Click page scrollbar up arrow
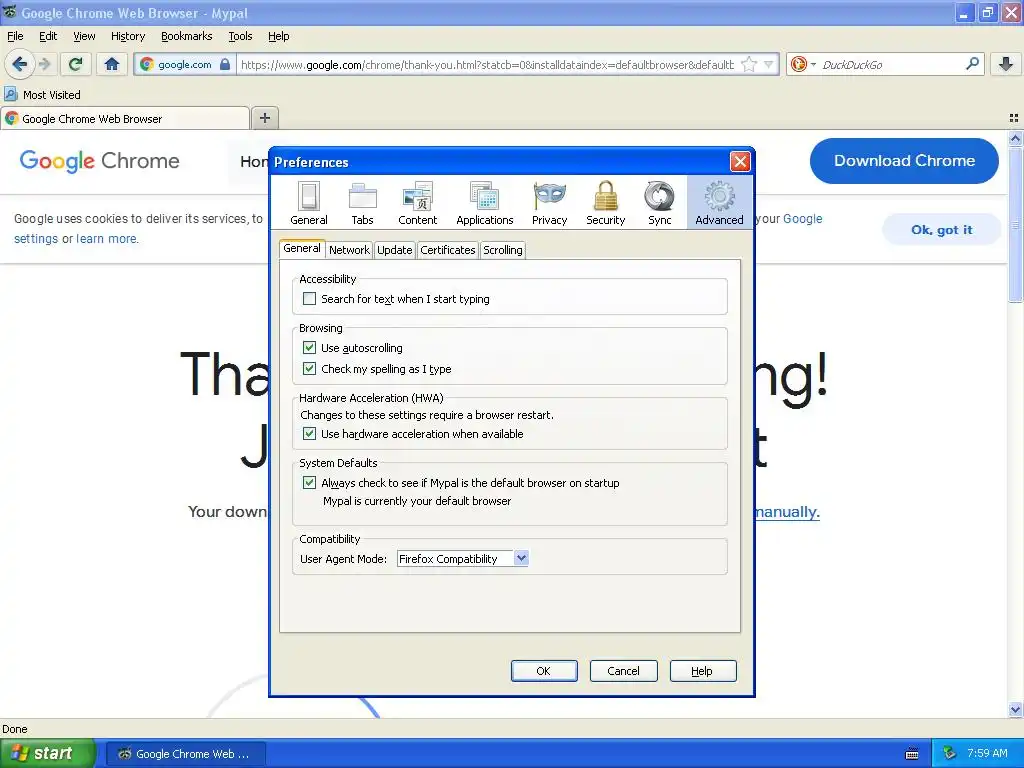The height and width of the screenshot is (768, 1024). [x=1015, y=138]
